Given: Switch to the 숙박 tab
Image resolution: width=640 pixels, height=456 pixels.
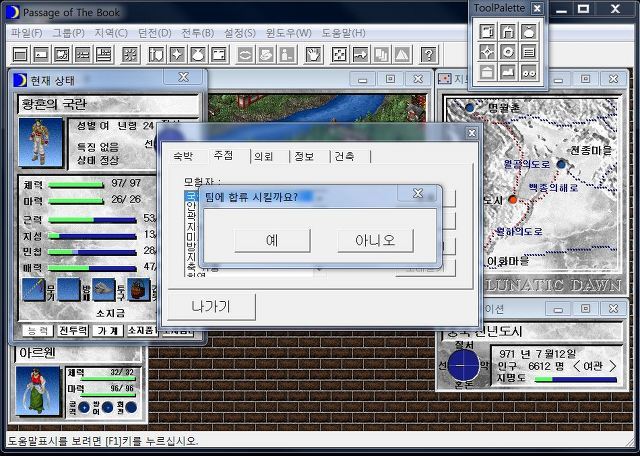Looking at the screenshot, I should [183, 156].
